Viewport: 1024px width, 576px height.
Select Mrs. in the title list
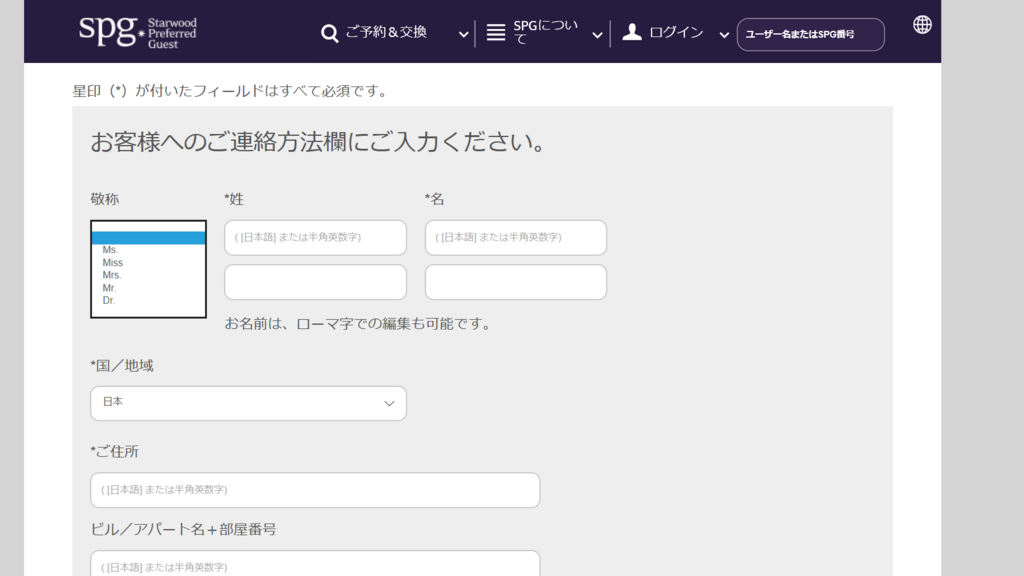coord(148,275)
